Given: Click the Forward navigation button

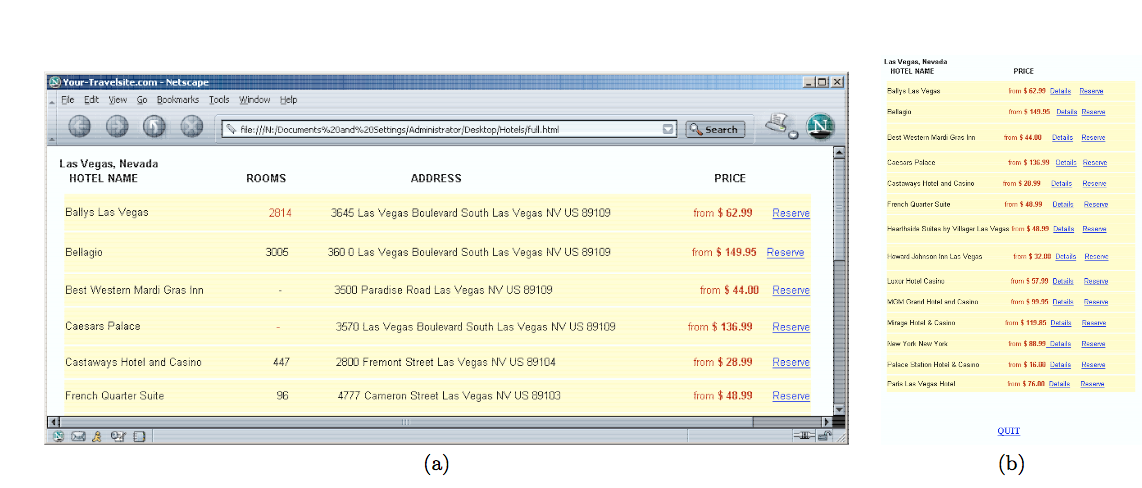Looking at the screenshot, I should tap(117, 127).
